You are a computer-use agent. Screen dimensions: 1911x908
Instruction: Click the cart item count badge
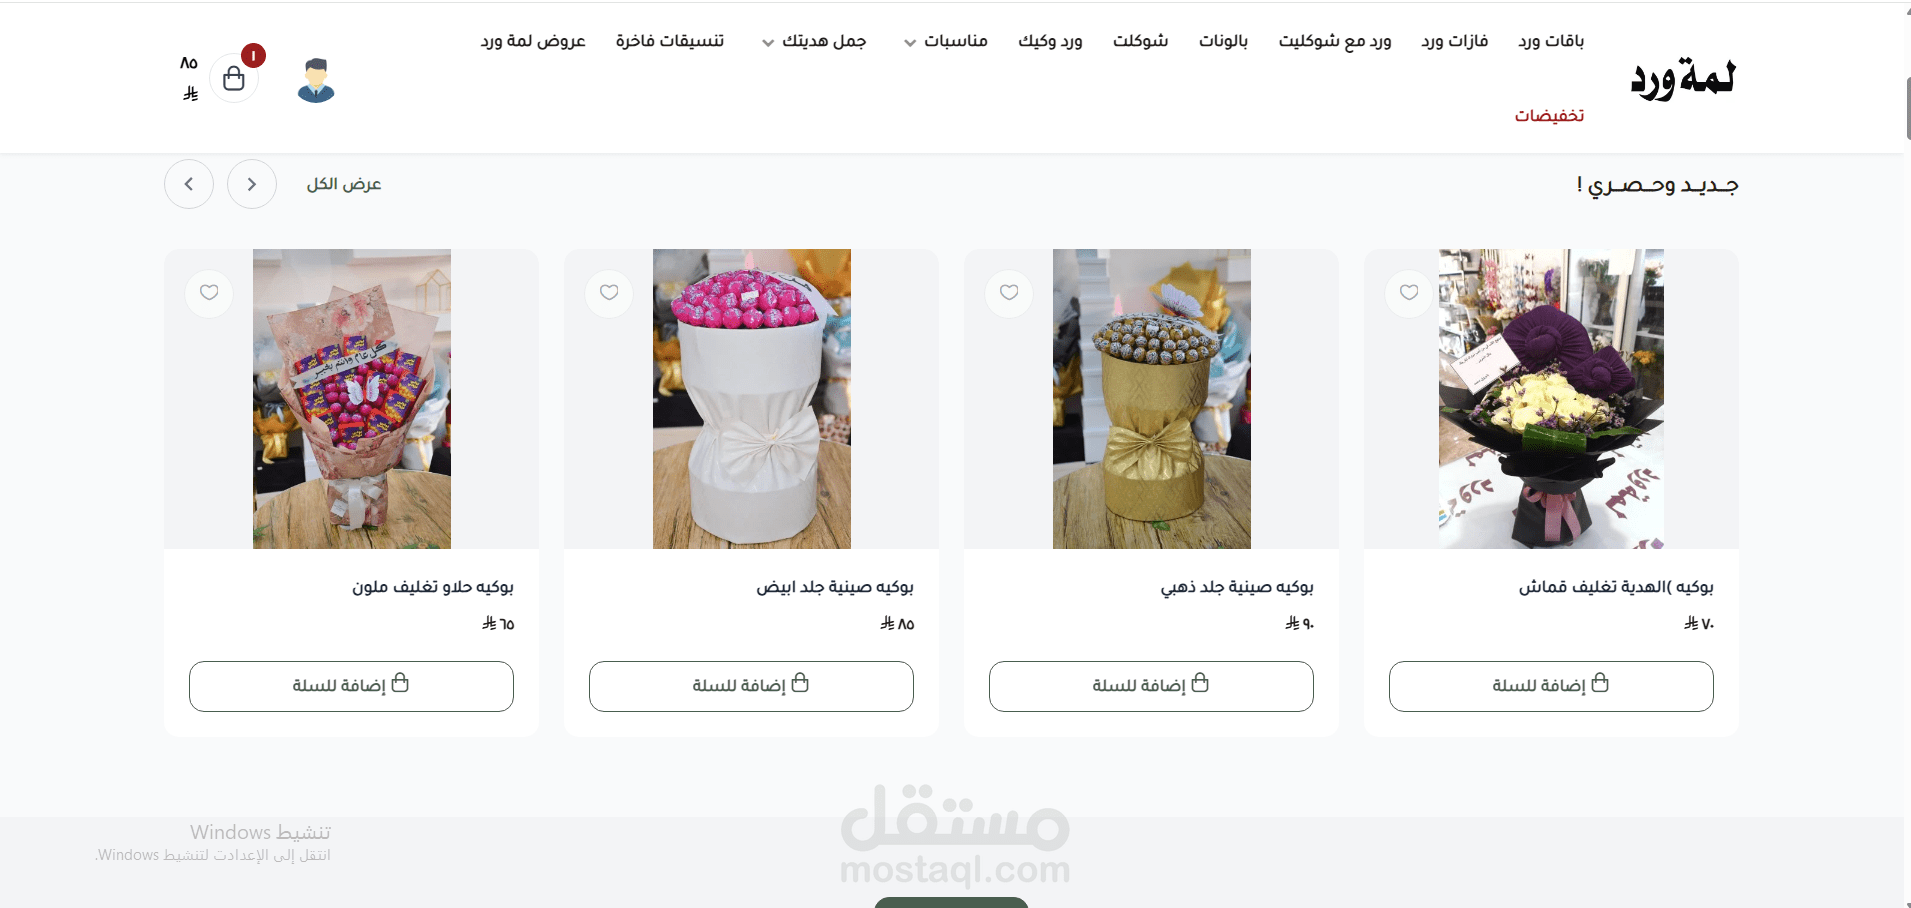pyautogui.click(x=254, y=56)
